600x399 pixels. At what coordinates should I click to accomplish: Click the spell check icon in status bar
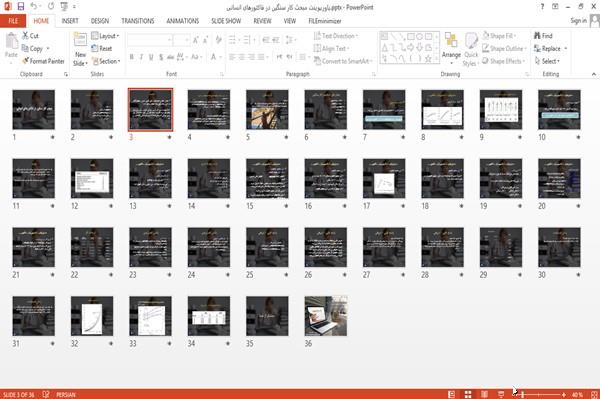pyautogui.click(x=46, y=394)
